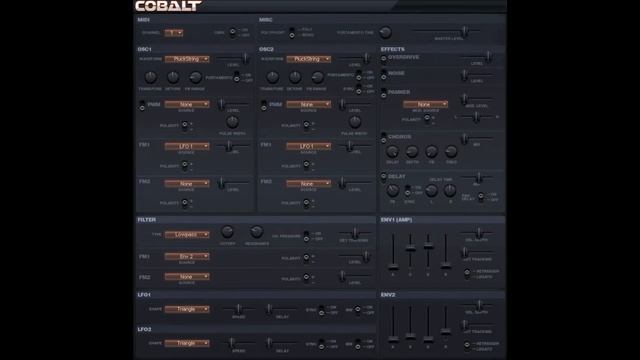
Task: Toggle LFO2 Sync switch
Action: (x=322, y=344)
